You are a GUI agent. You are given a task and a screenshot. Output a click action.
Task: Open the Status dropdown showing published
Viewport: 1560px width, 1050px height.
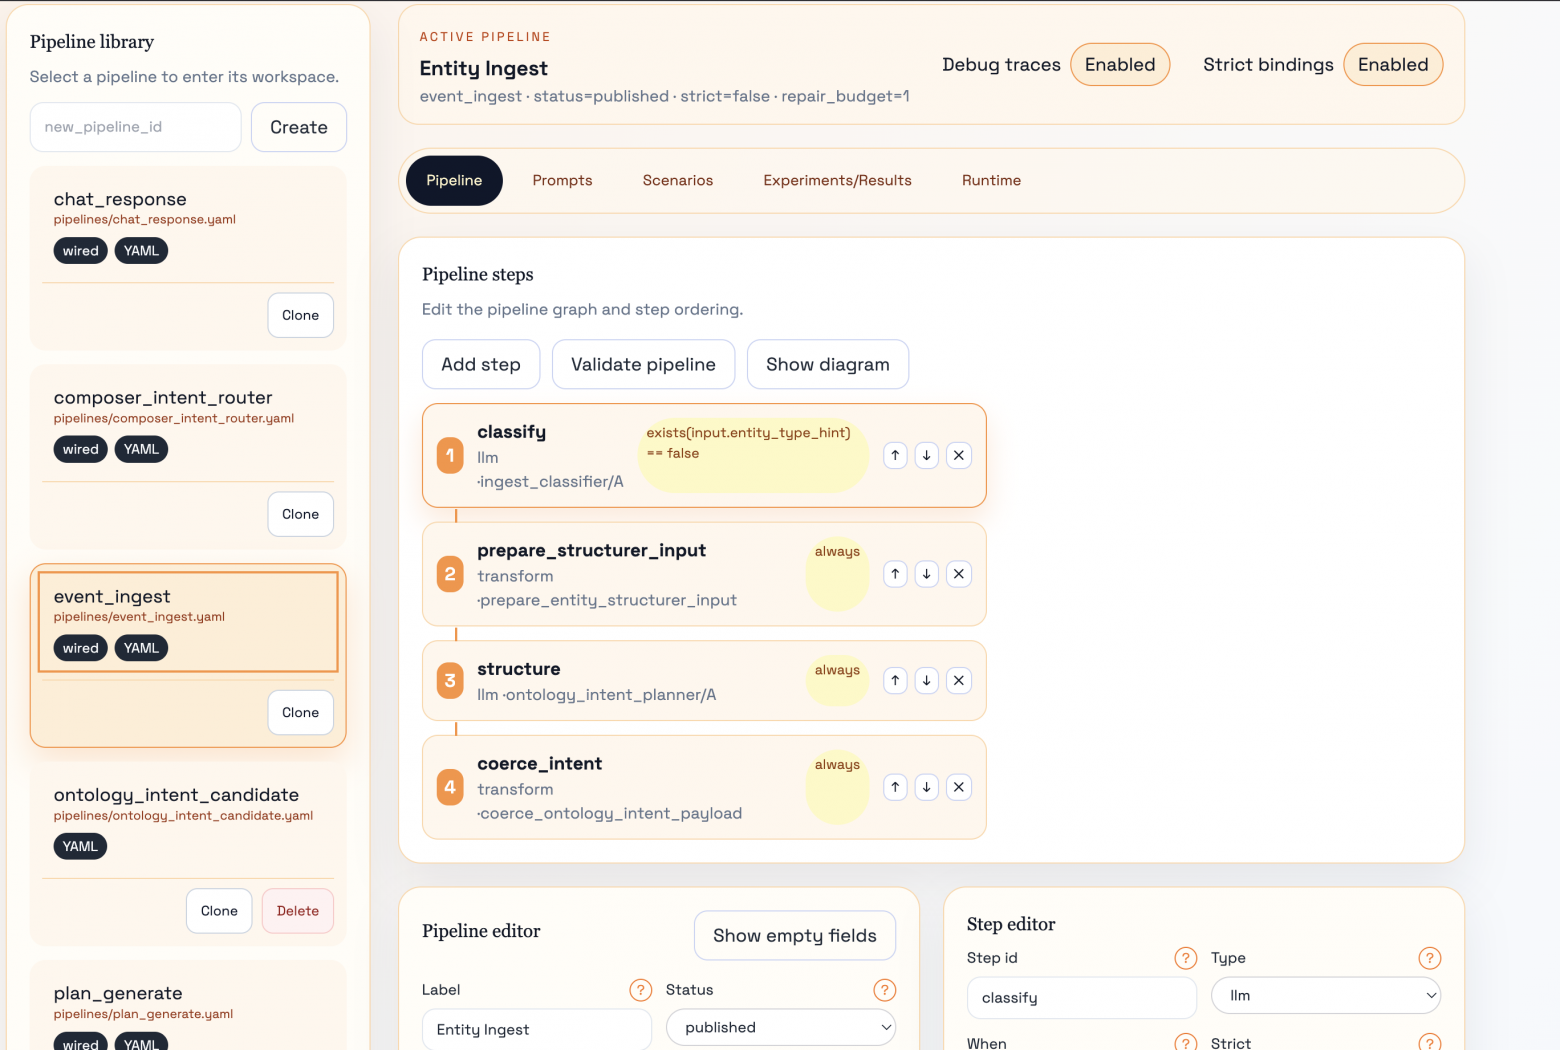(x=781, y=1028)
